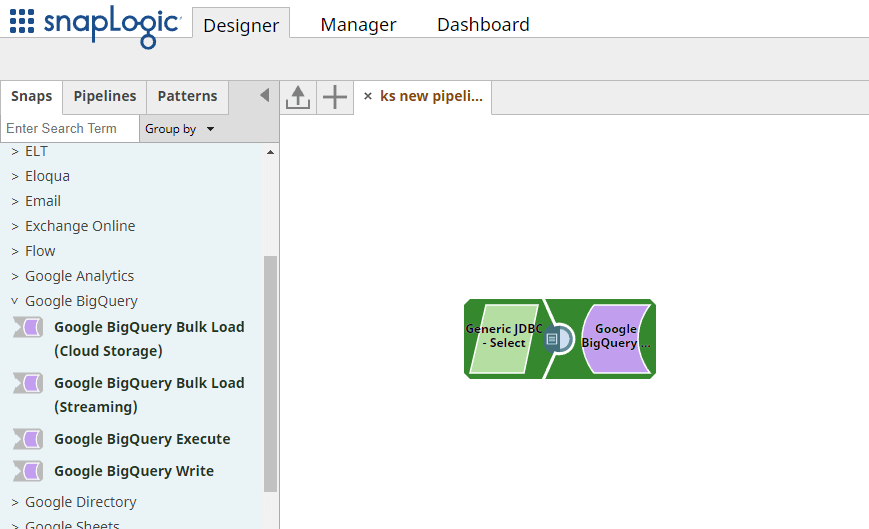
Task: Create new pipeline with plus icon
Action: coord(335,97)
